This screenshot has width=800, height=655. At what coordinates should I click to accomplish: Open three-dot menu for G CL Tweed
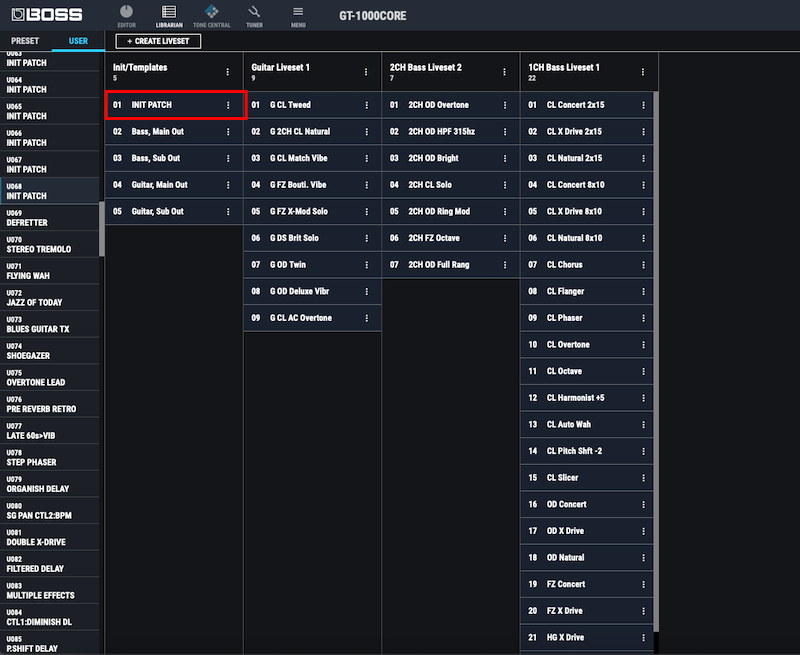click(x=366, y=105)
